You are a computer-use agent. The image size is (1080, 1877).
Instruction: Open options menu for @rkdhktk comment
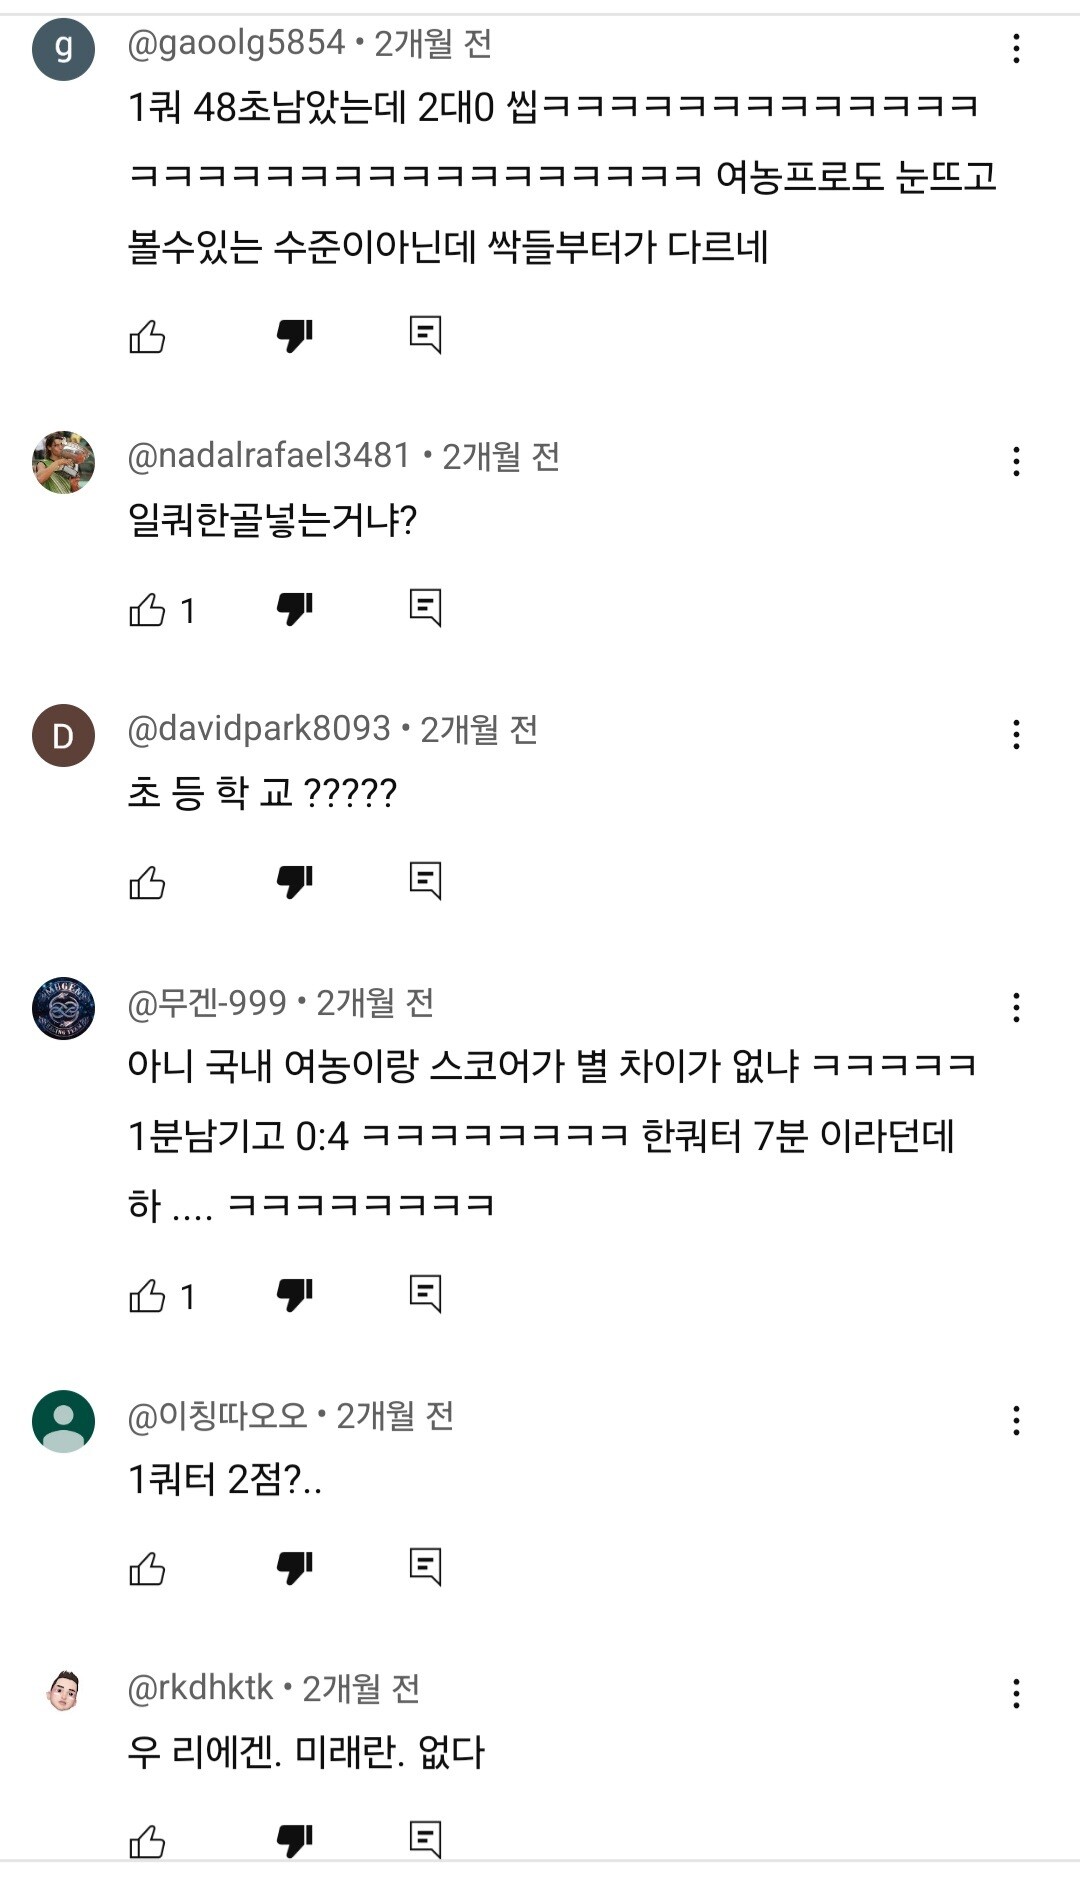click(x=1016, y=1693)
